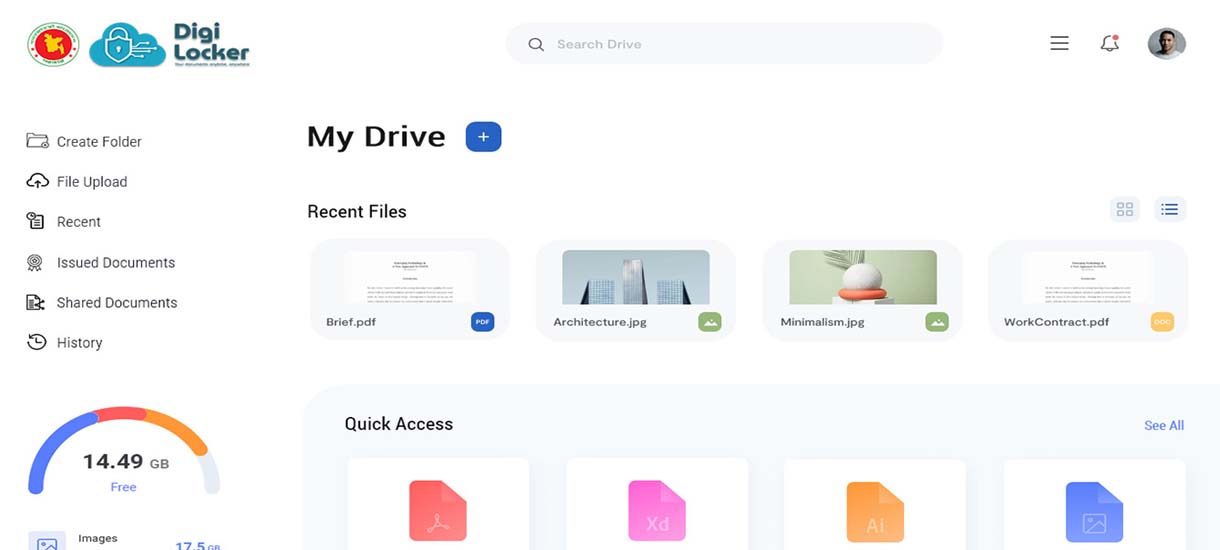Open the Architecture.jpg thumbnail

[636, 277]
